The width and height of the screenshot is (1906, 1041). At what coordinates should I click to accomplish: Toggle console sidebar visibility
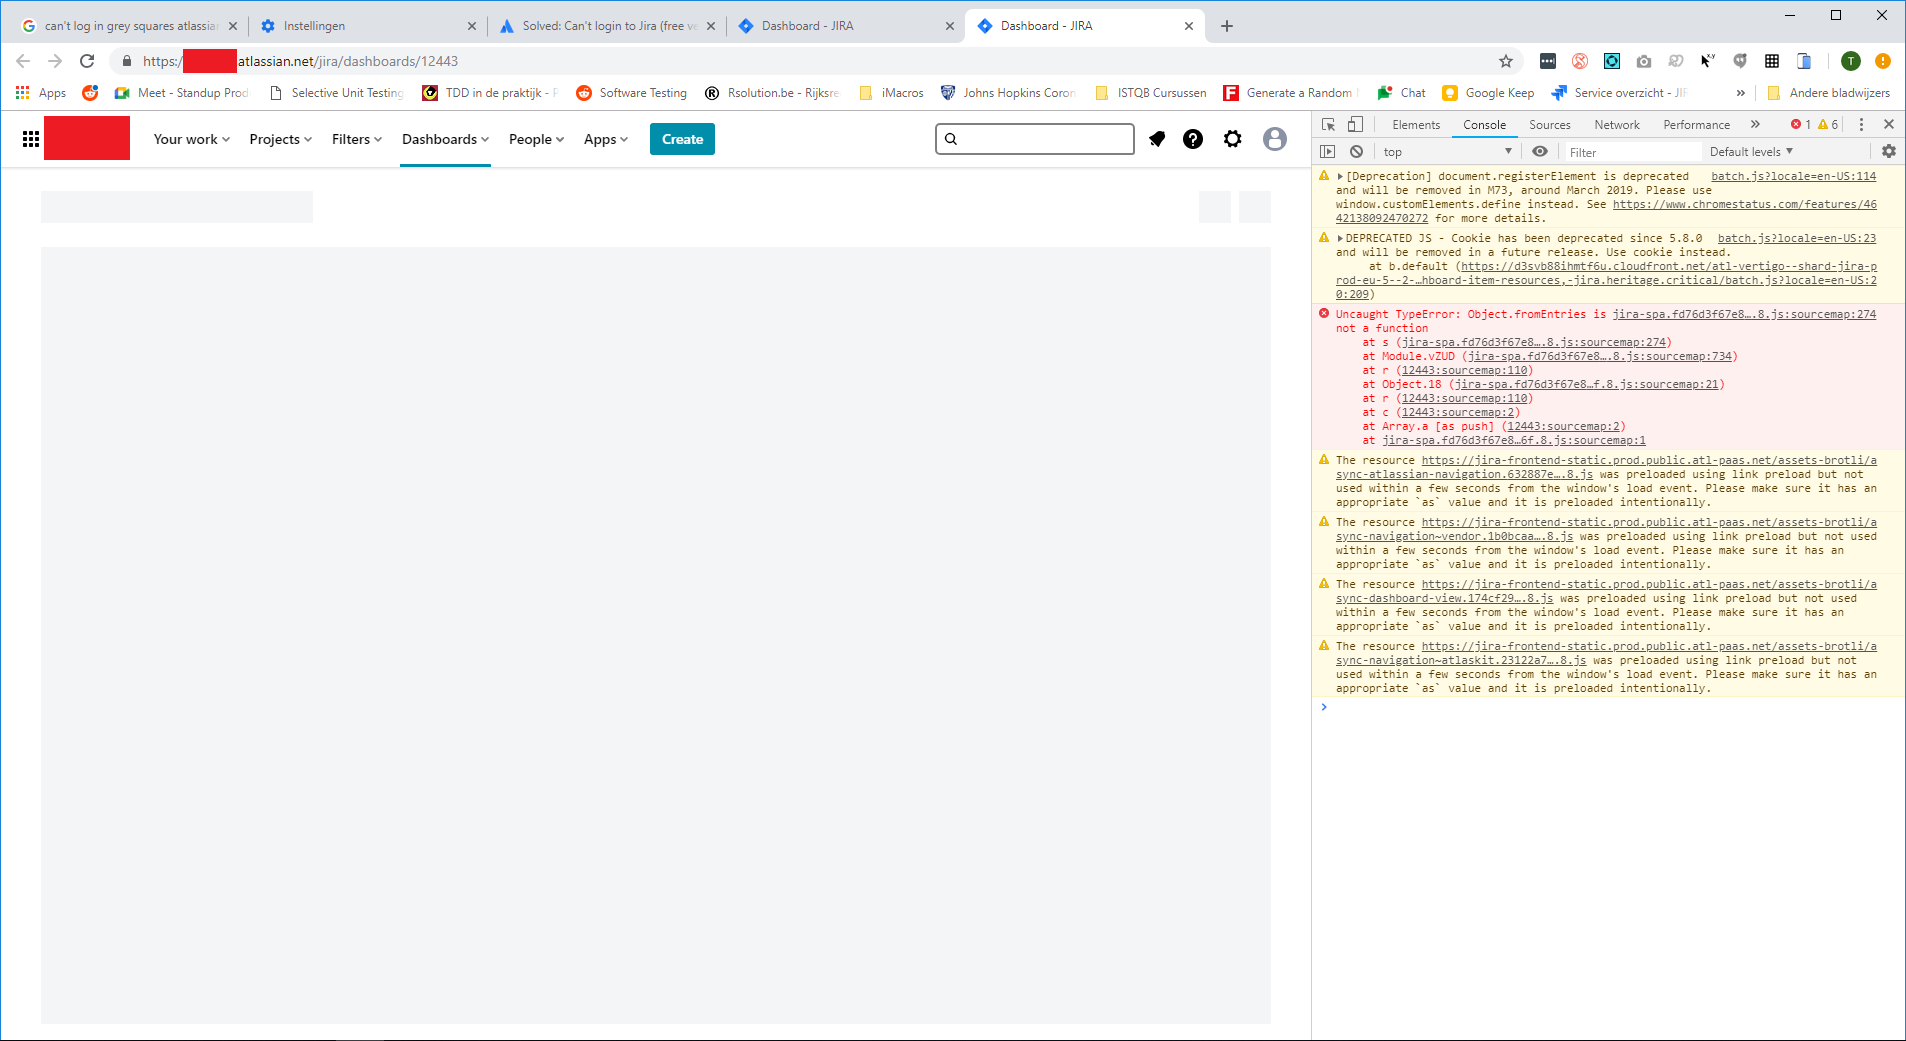1328,151
